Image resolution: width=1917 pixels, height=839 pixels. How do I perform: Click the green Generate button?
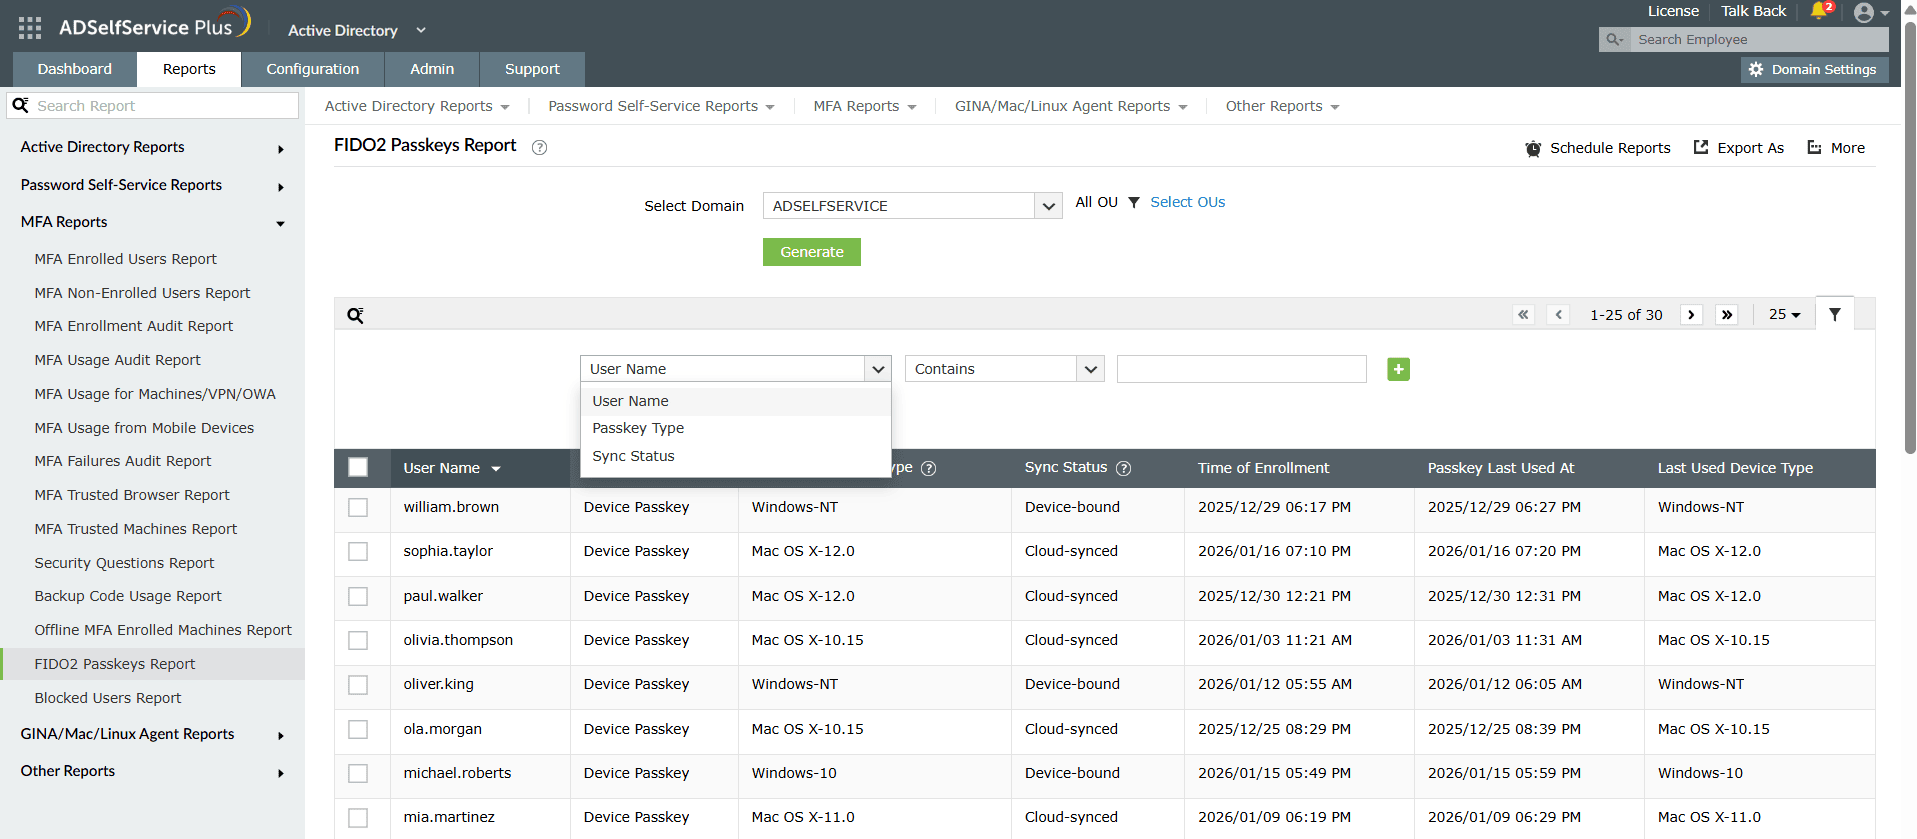point(812,252)
